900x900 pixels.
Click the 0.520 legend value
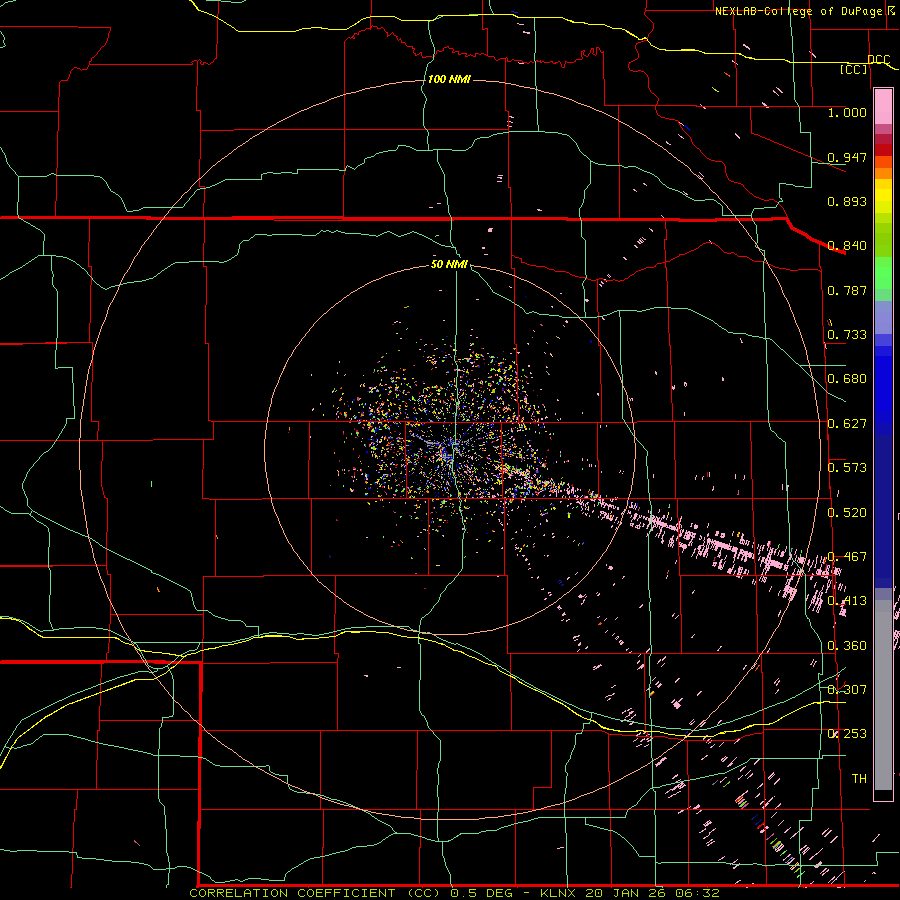pyautogui.click(x=847, y=513)
